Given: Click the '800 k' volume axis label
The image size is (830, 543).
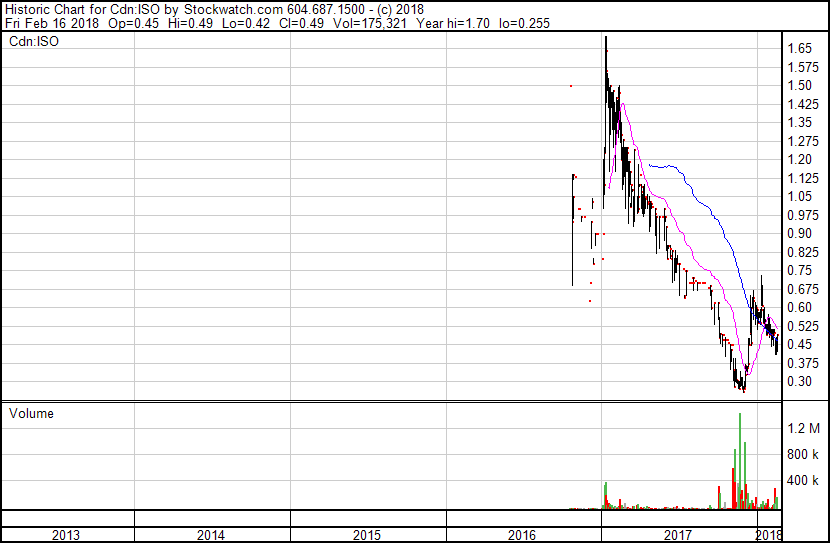Looking at the screenshot, I should pos(802,454).
